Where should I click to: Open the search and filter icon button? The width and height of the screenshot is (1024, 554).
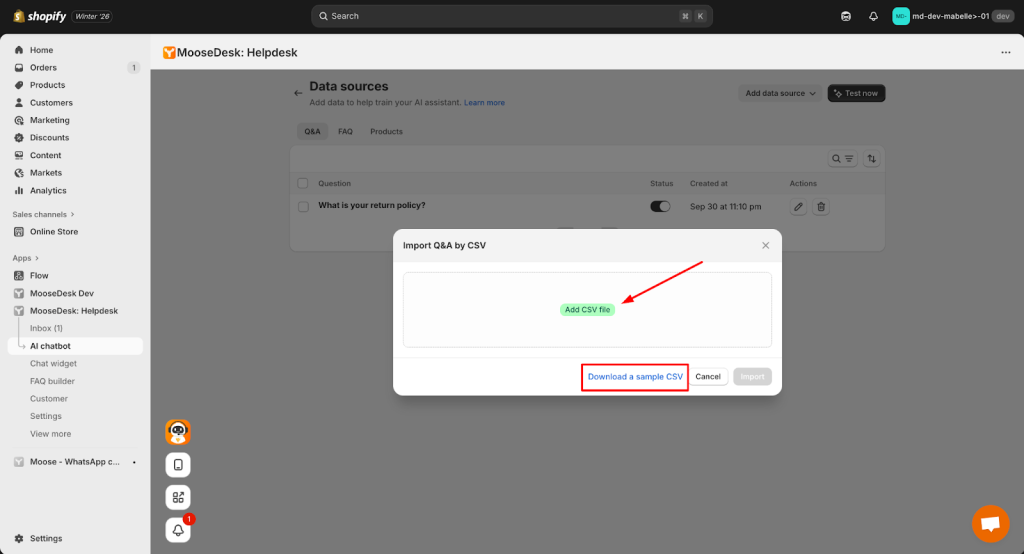[843, 159]
